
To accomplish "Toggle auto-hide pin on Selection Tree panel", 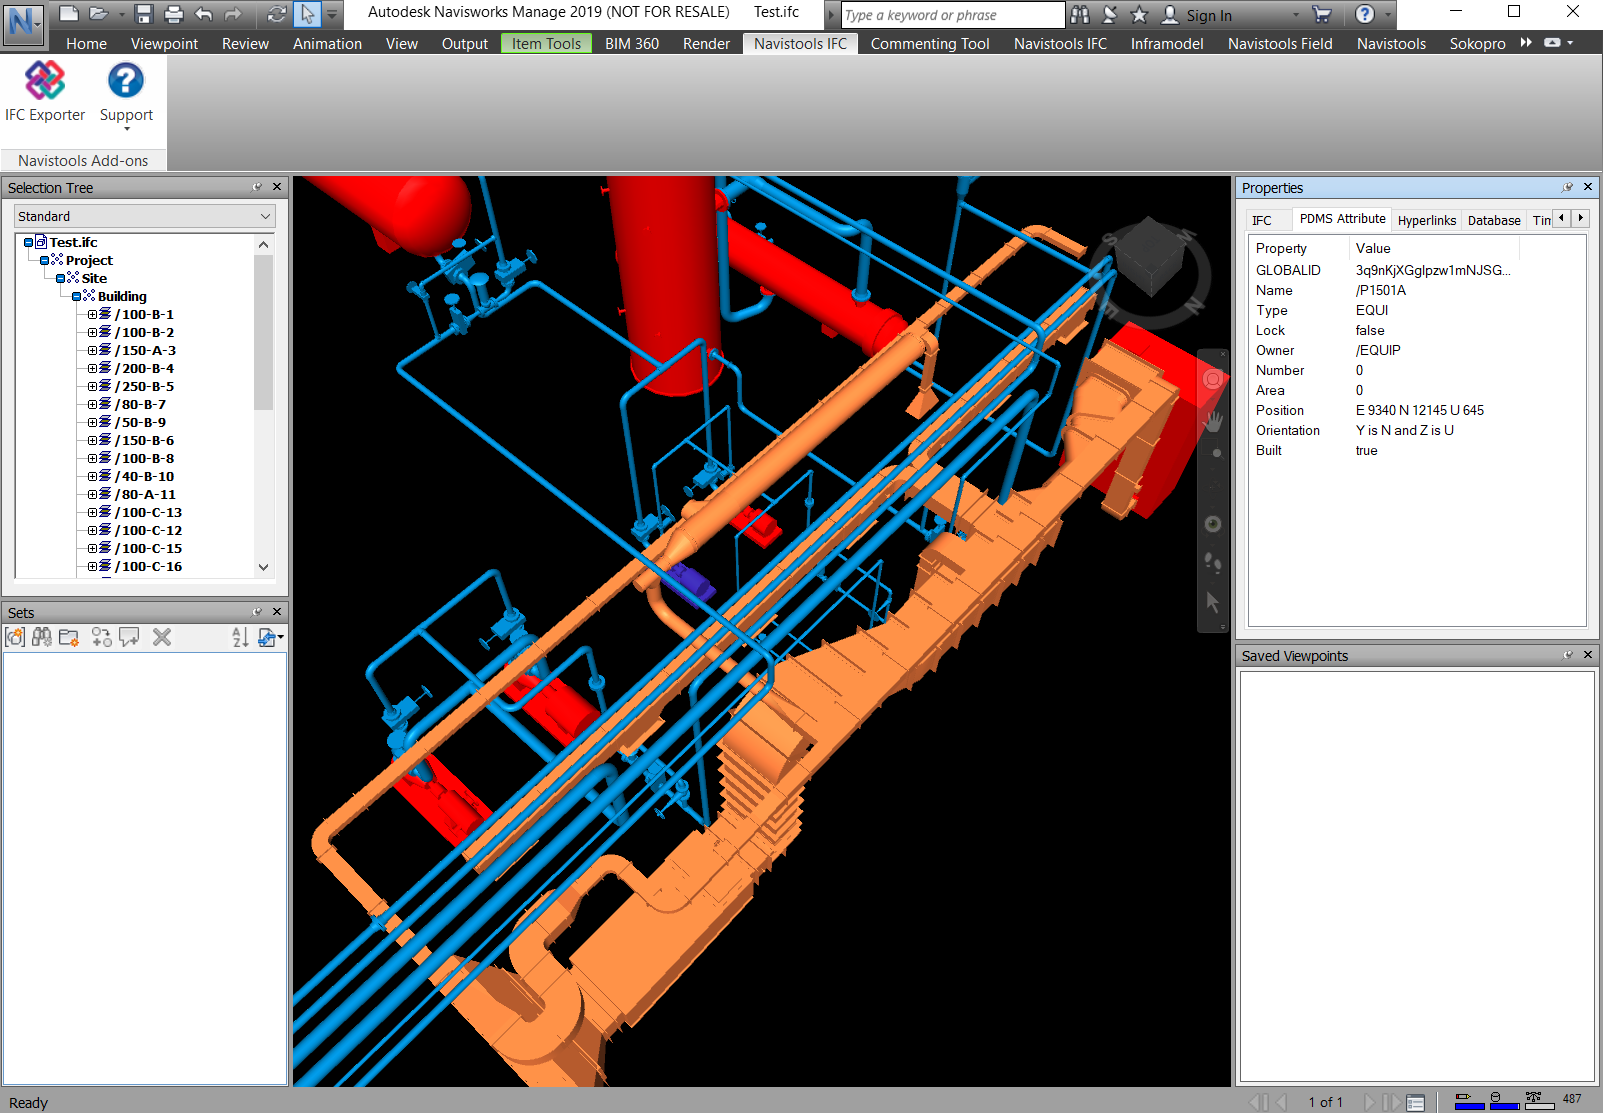I will [257, 187].
